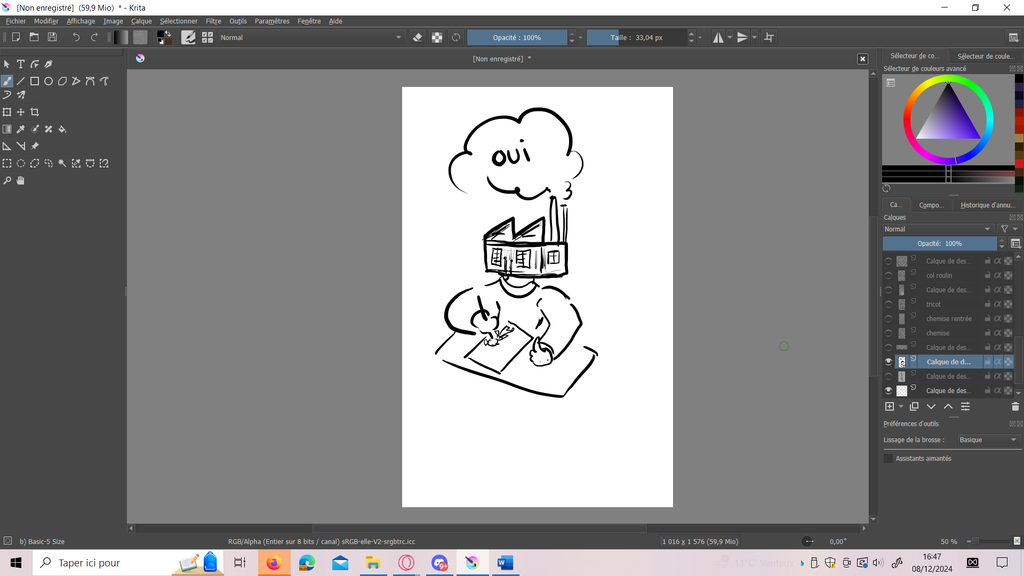Activate the Pan hand tool

[20, 181]
